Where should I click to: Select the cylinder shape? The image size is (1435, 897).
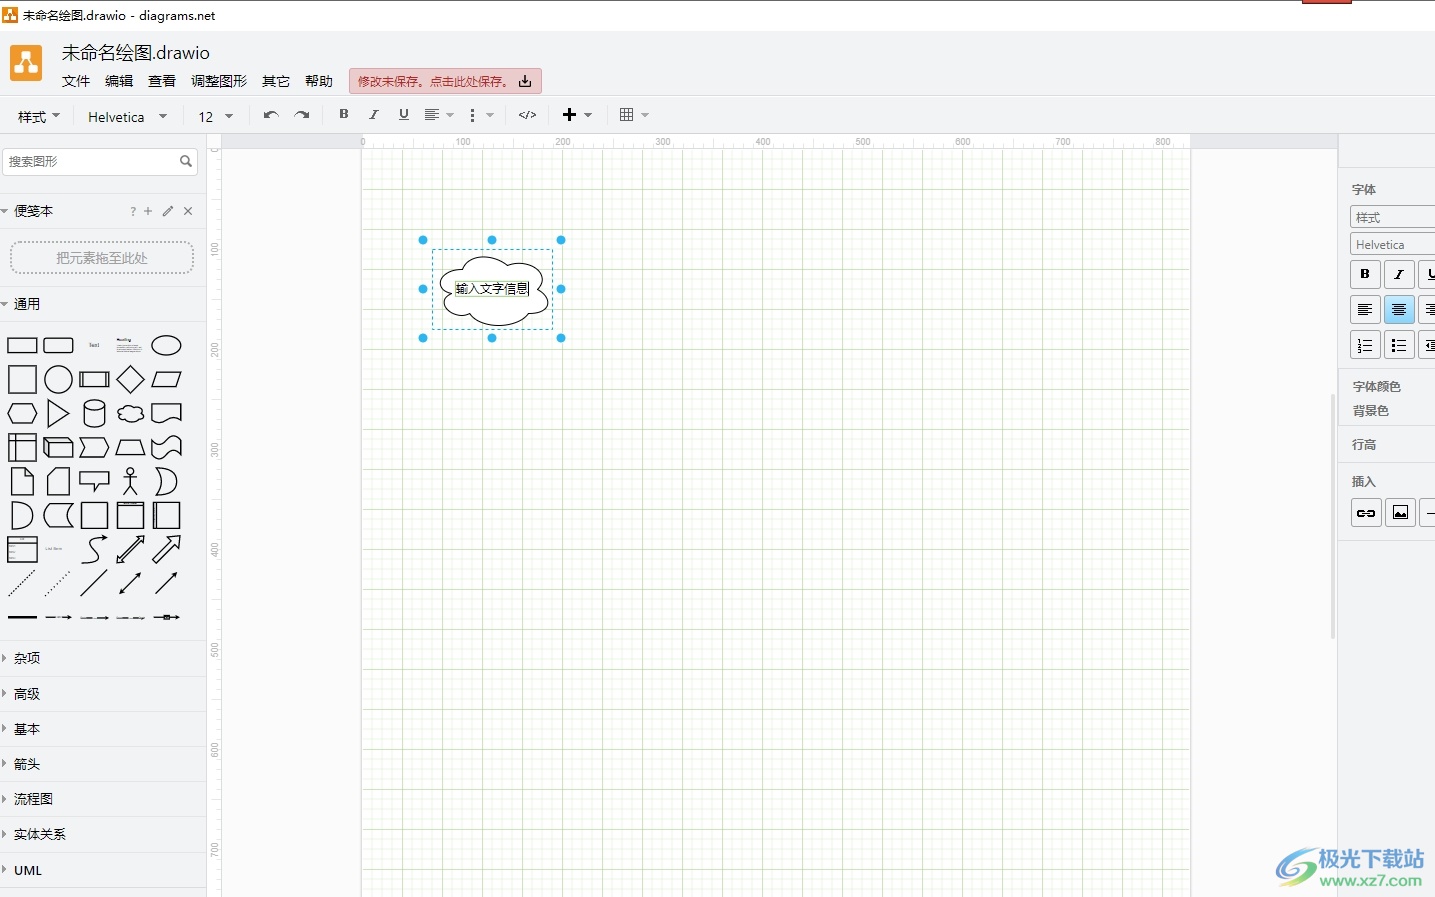click(94, 414)
